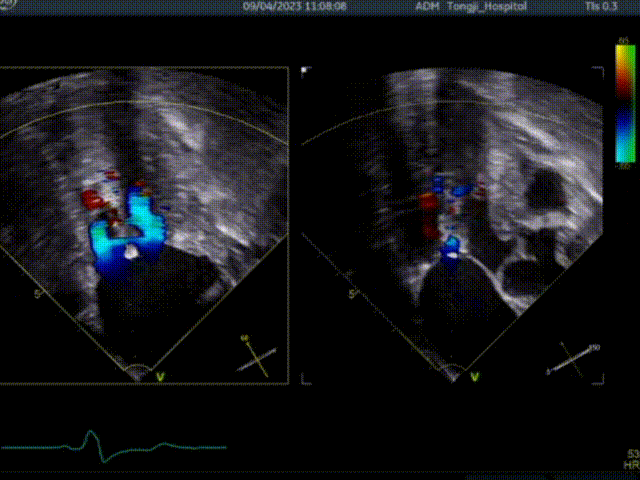Click the HR label at bottom right
The width and height of the screenshot is (640, 480).
tap(630, 466)
